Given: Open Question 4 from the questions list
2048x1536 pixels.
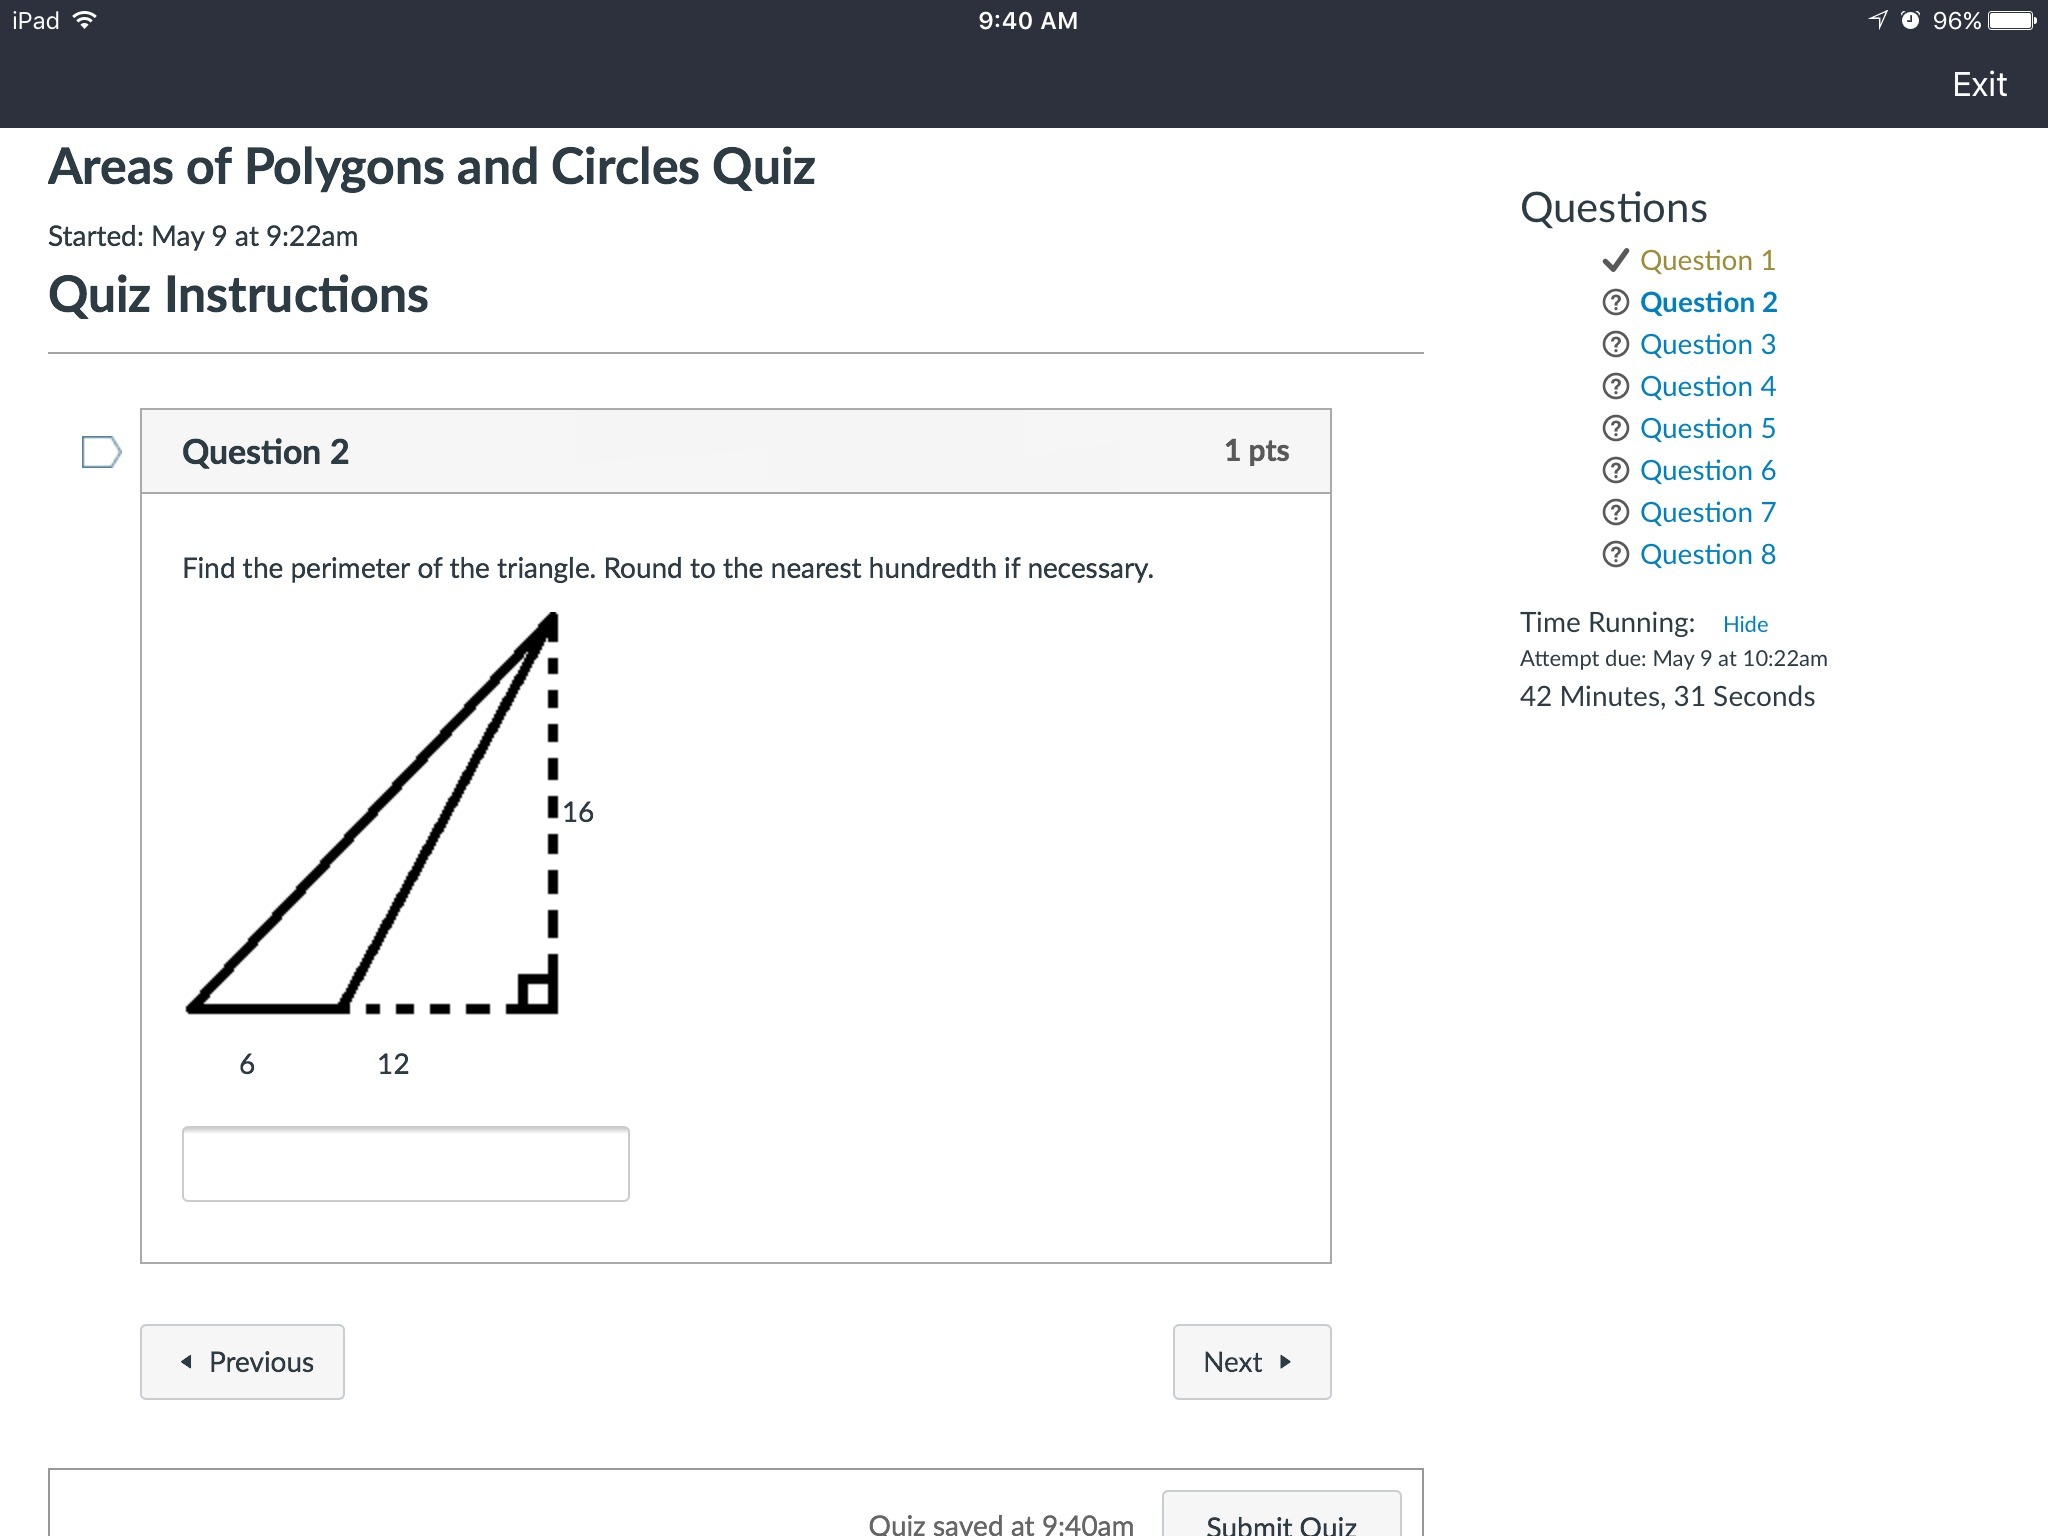Looking at the screenshot, I should coord(1707,387).
